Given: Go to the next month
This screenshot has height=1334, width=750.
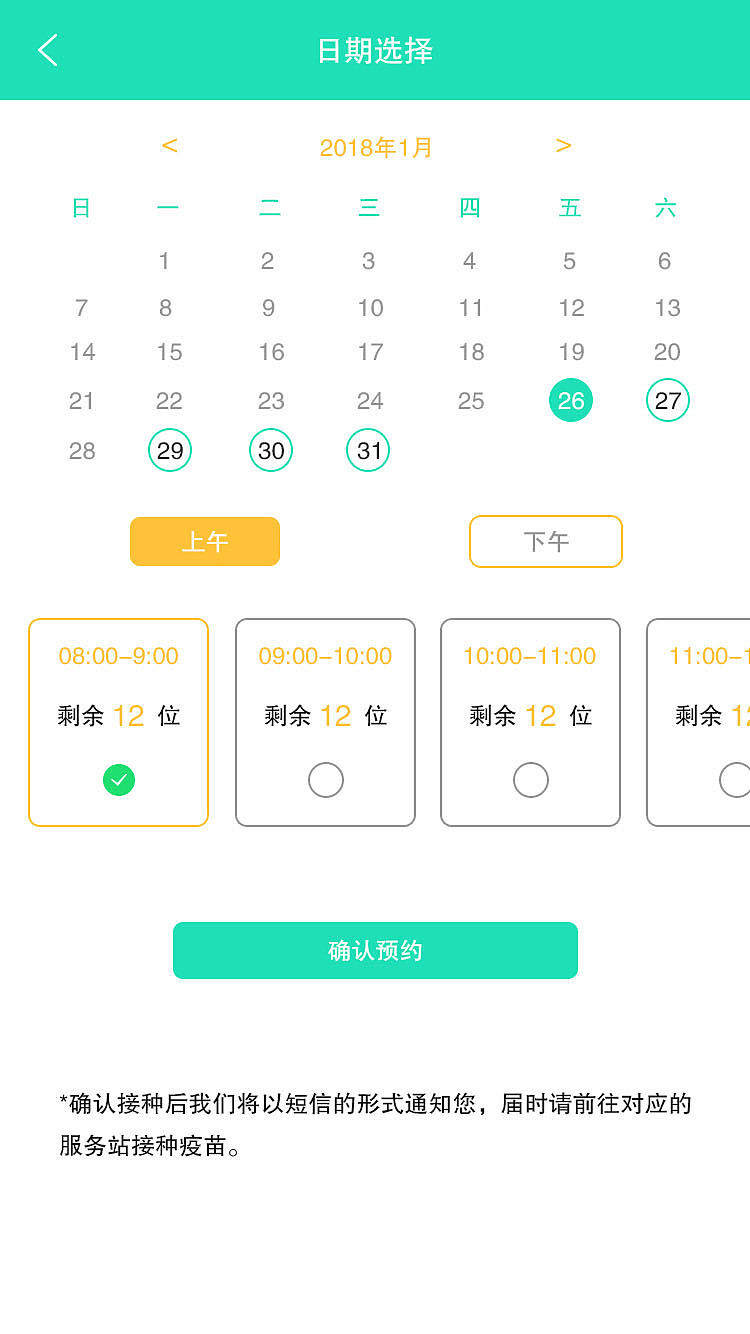Looking at the screenshot, I should [563, 146].
